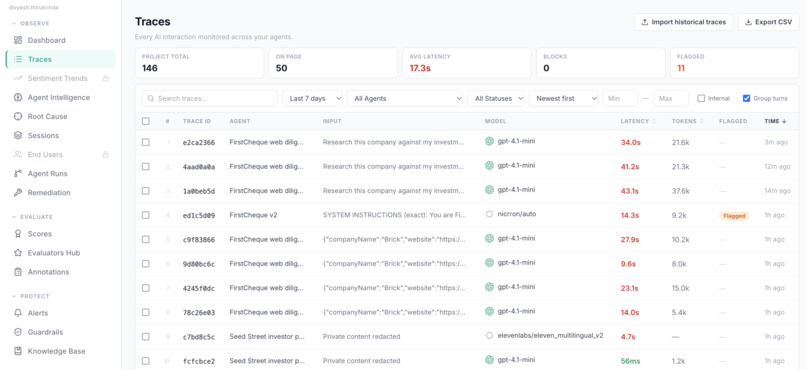Image resolution: width=806 pixels, height=370 pixels.
Task: Select checkbox for trace 1a0beb5d
Action: tap(146, 191)
